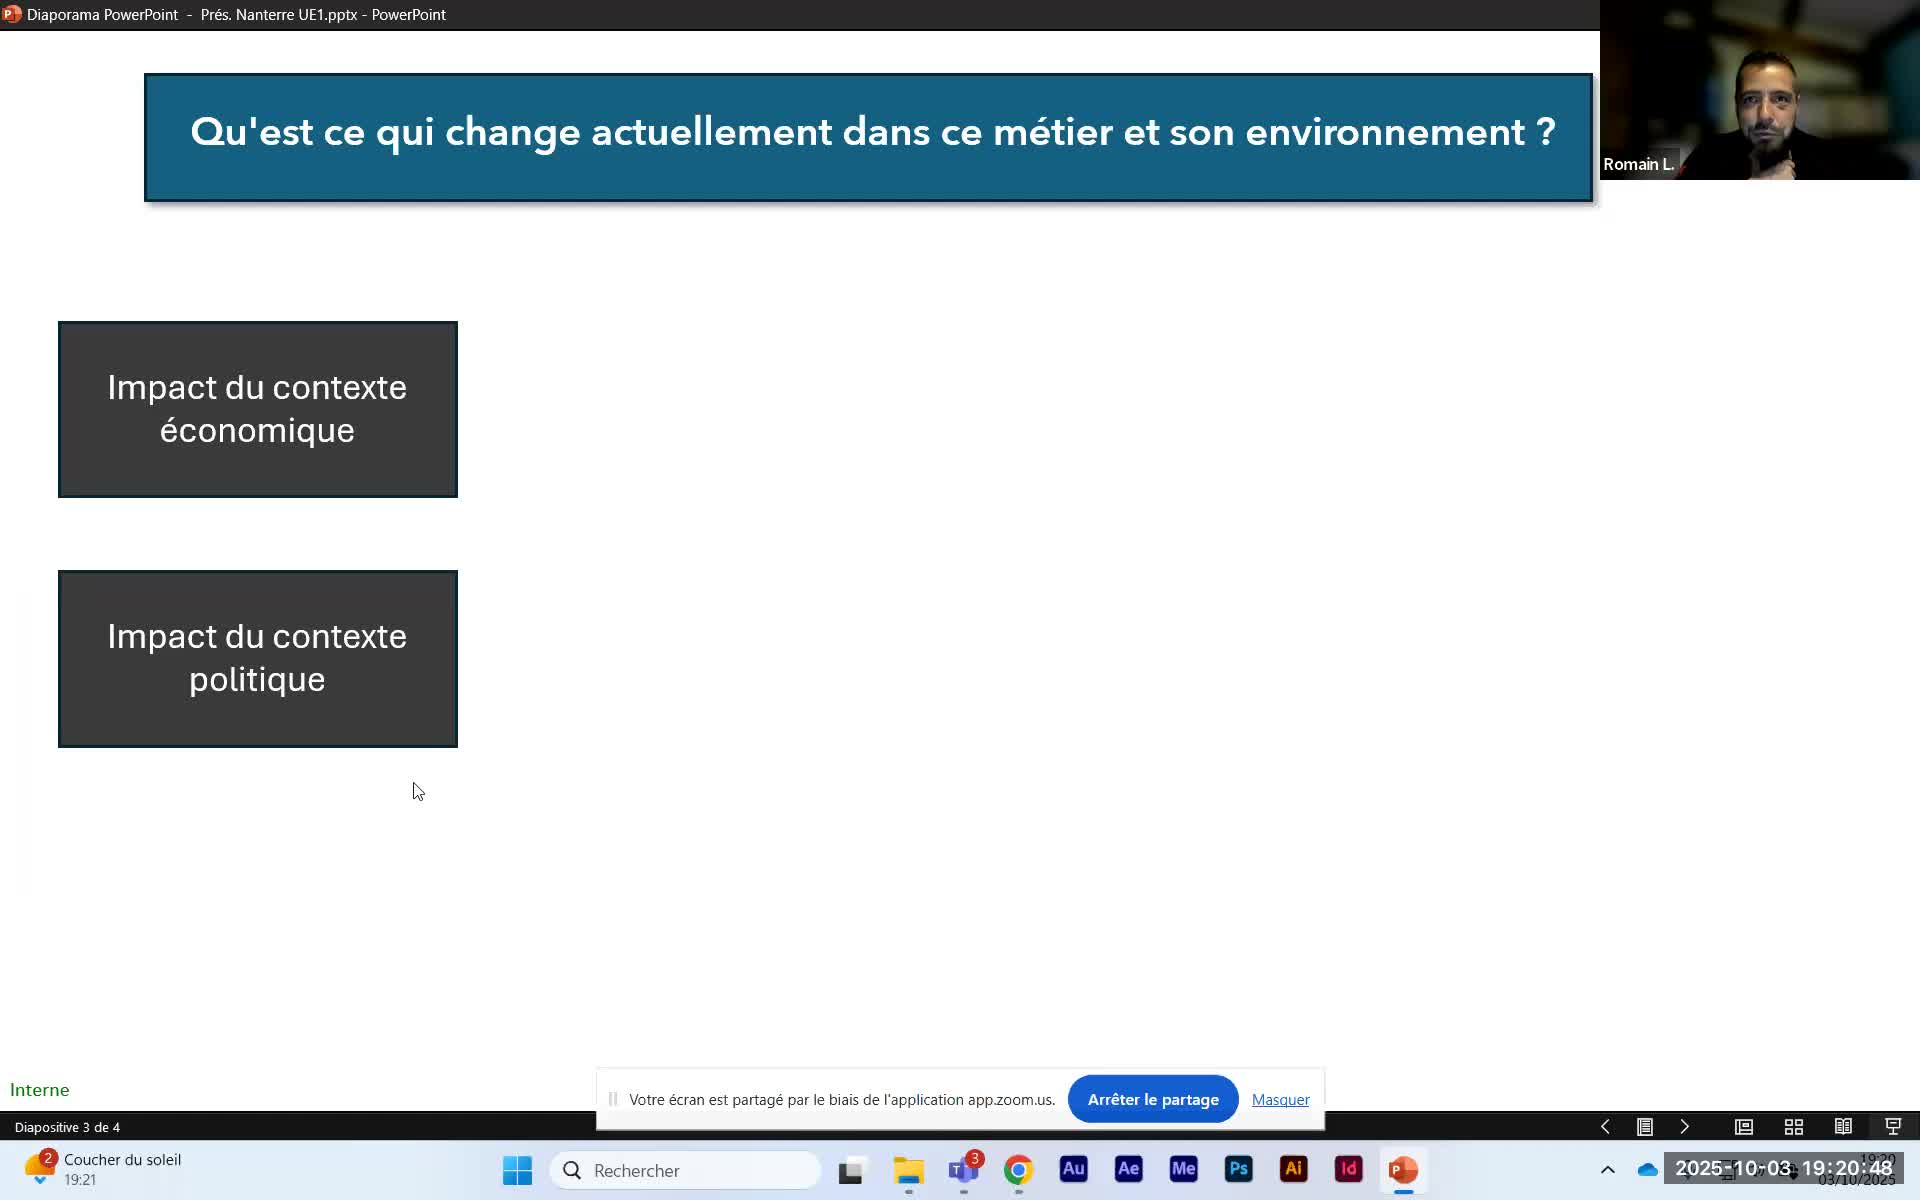Click Arrêter le partage button
Viewport: 1920px width, 1200px height.
click(x=1153, y=1099)
